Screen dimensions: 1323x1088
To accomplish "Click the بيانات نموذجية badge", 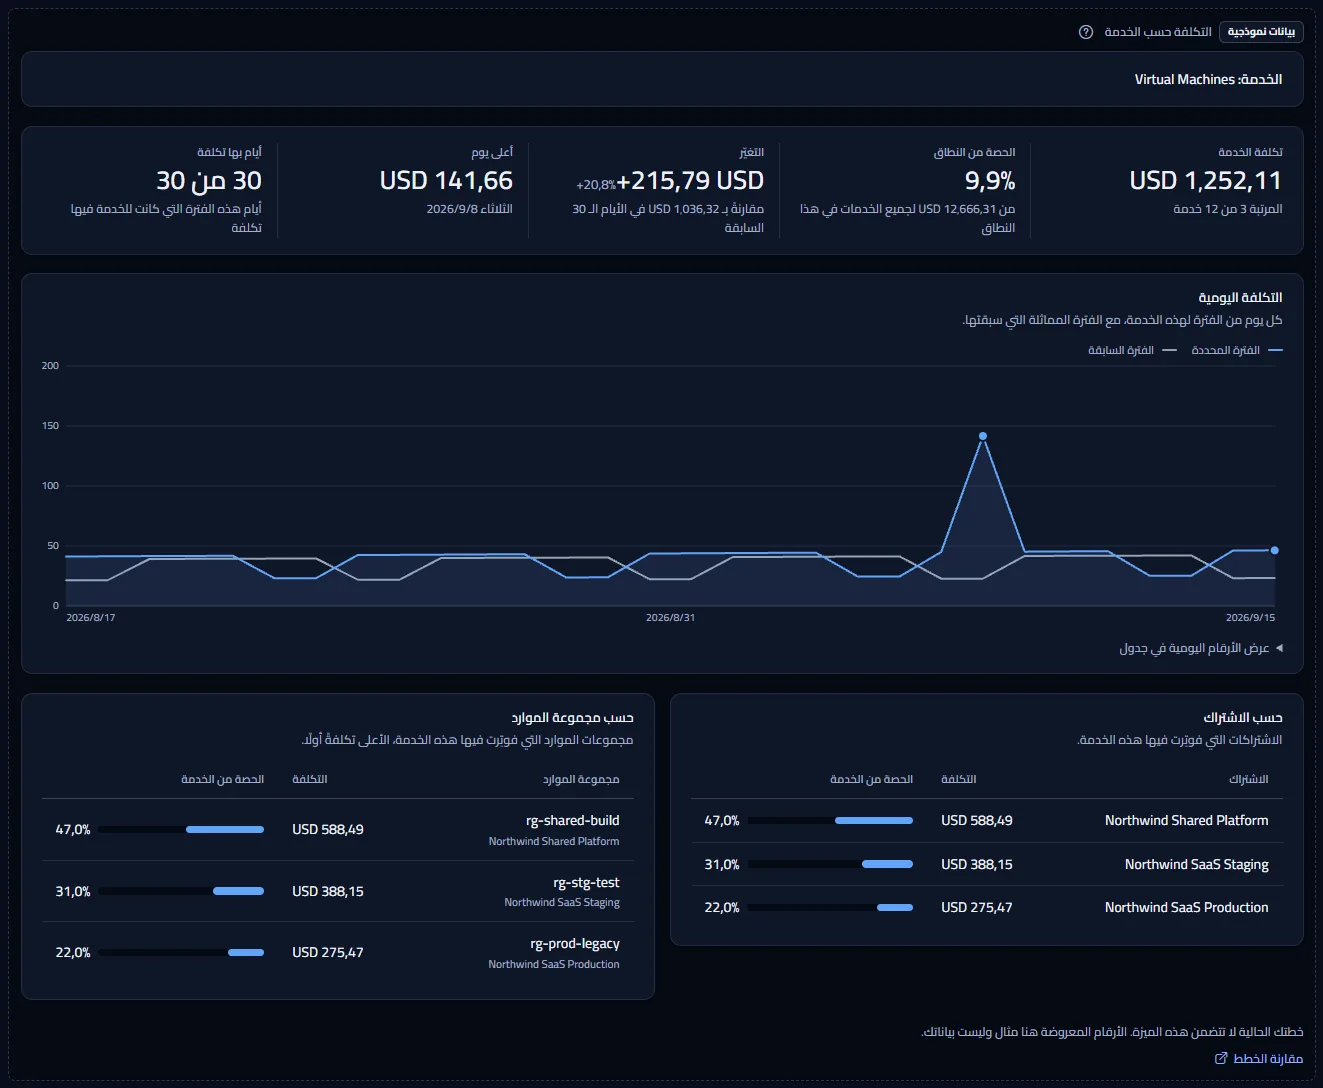I will 1261,32.
